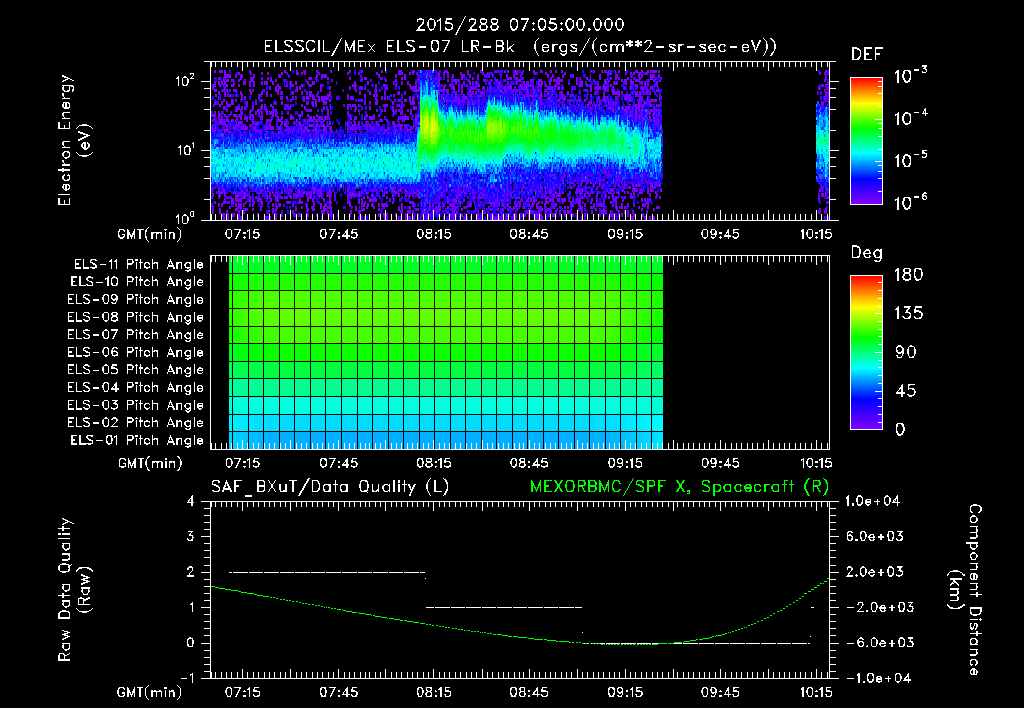This screenshot has width=1024, height=708.
Task: Click the white data quality line at level 1
Action: coord(504,607)
